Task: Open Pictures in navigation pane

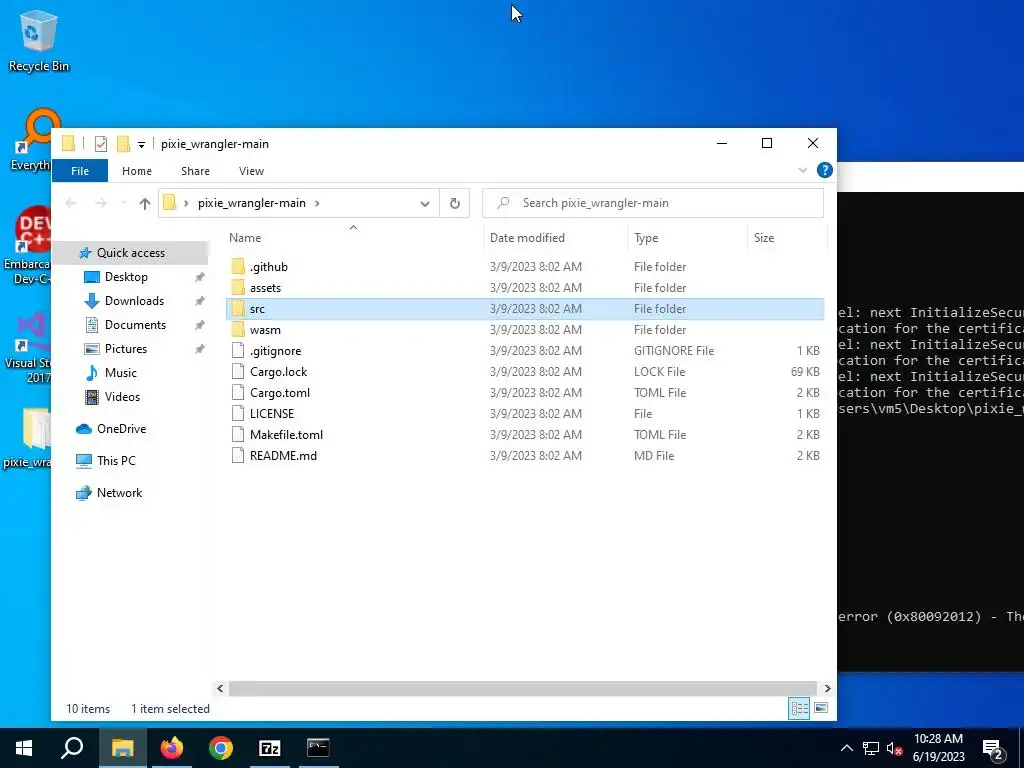Action: click(125, 349)
